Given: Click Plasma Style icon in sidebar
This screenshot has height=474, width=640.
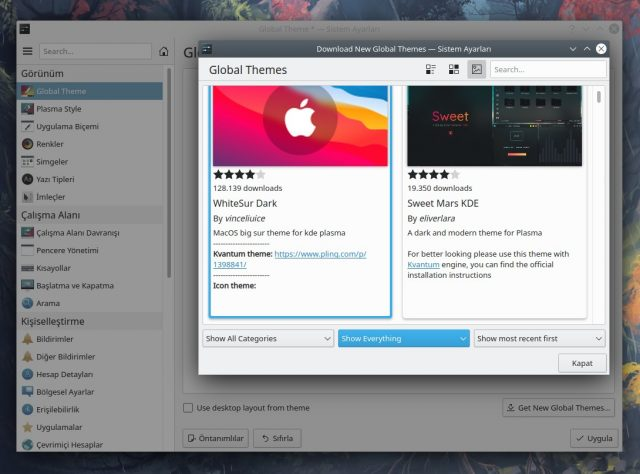Looking at the screenshot, I should (27, 109).
